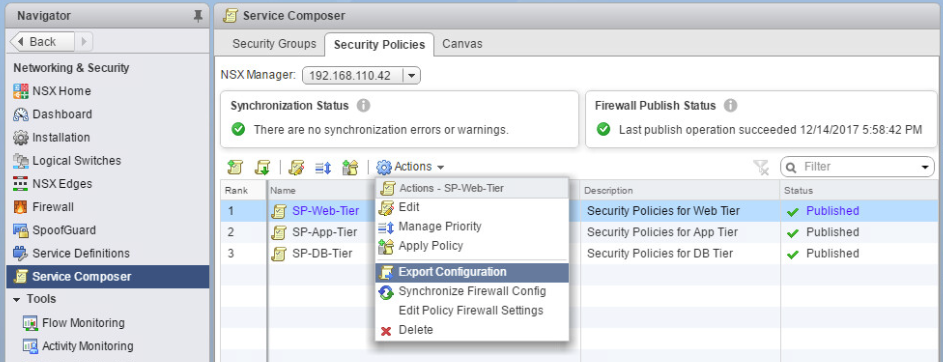Click the Synchronization Status info icon
The height and width of the screenshot is (362, 943).
point(363,106)
